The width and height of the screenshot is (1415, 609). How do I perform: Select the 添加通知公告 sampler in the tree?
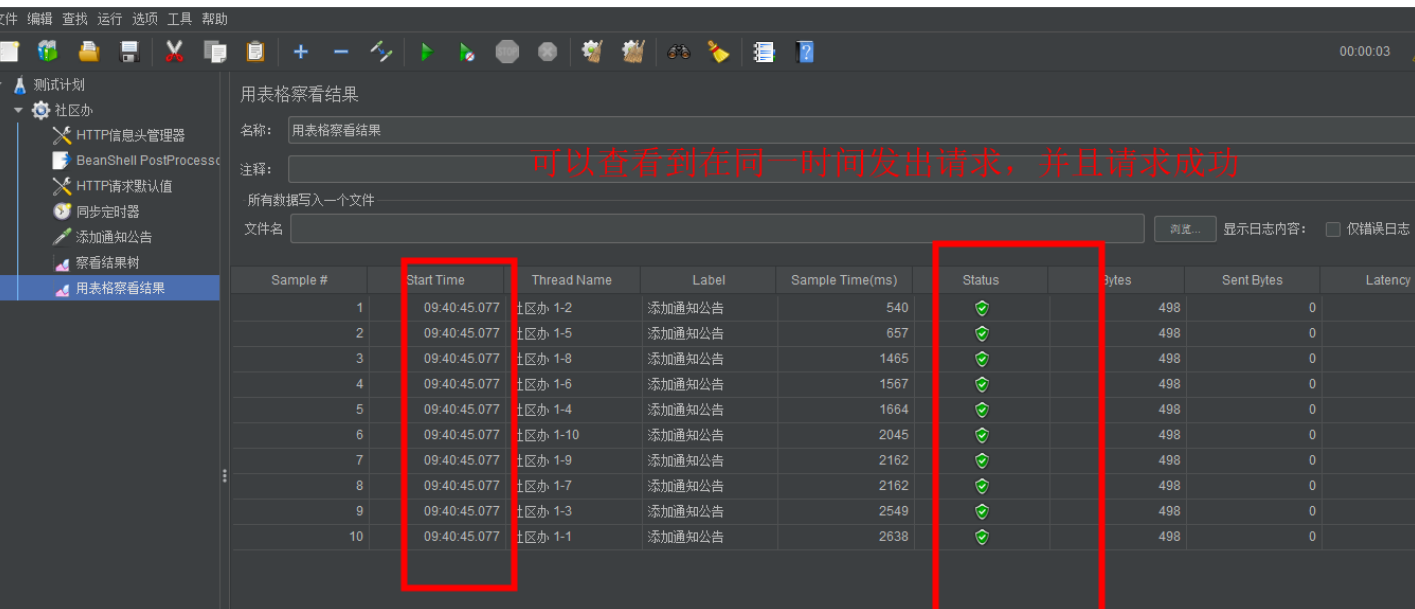pyautogui.click(x=114, y=237)
